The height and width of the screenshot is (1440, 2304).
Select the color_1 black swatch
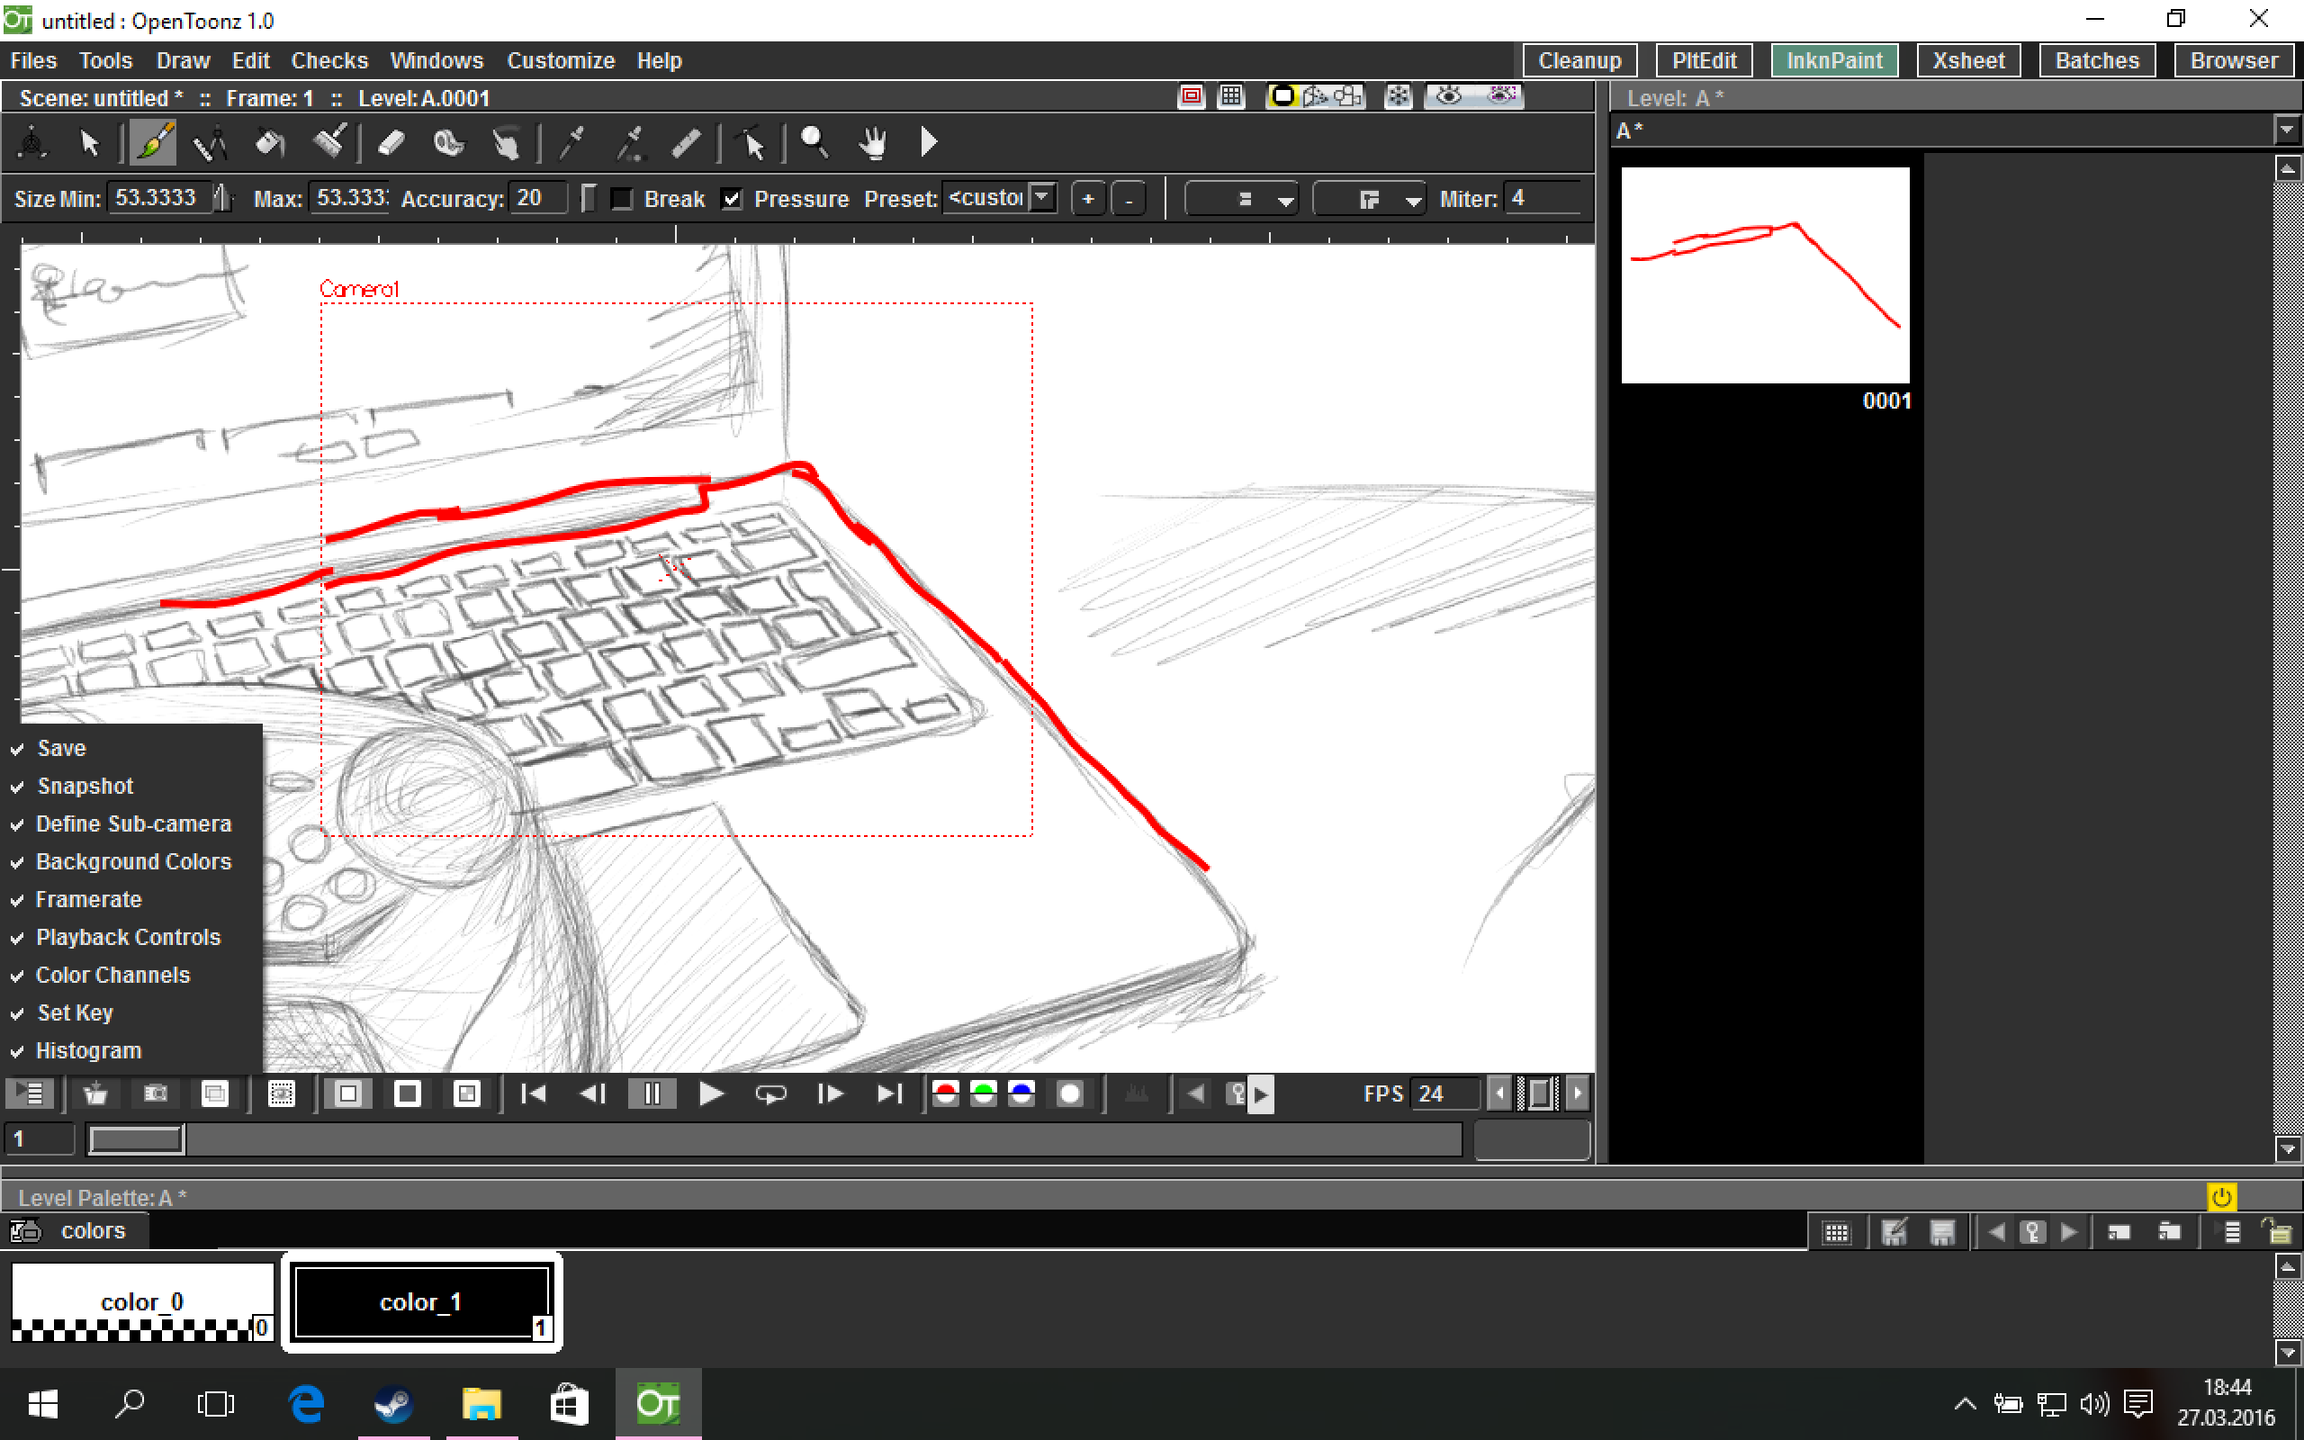[x=421, y=1300]
